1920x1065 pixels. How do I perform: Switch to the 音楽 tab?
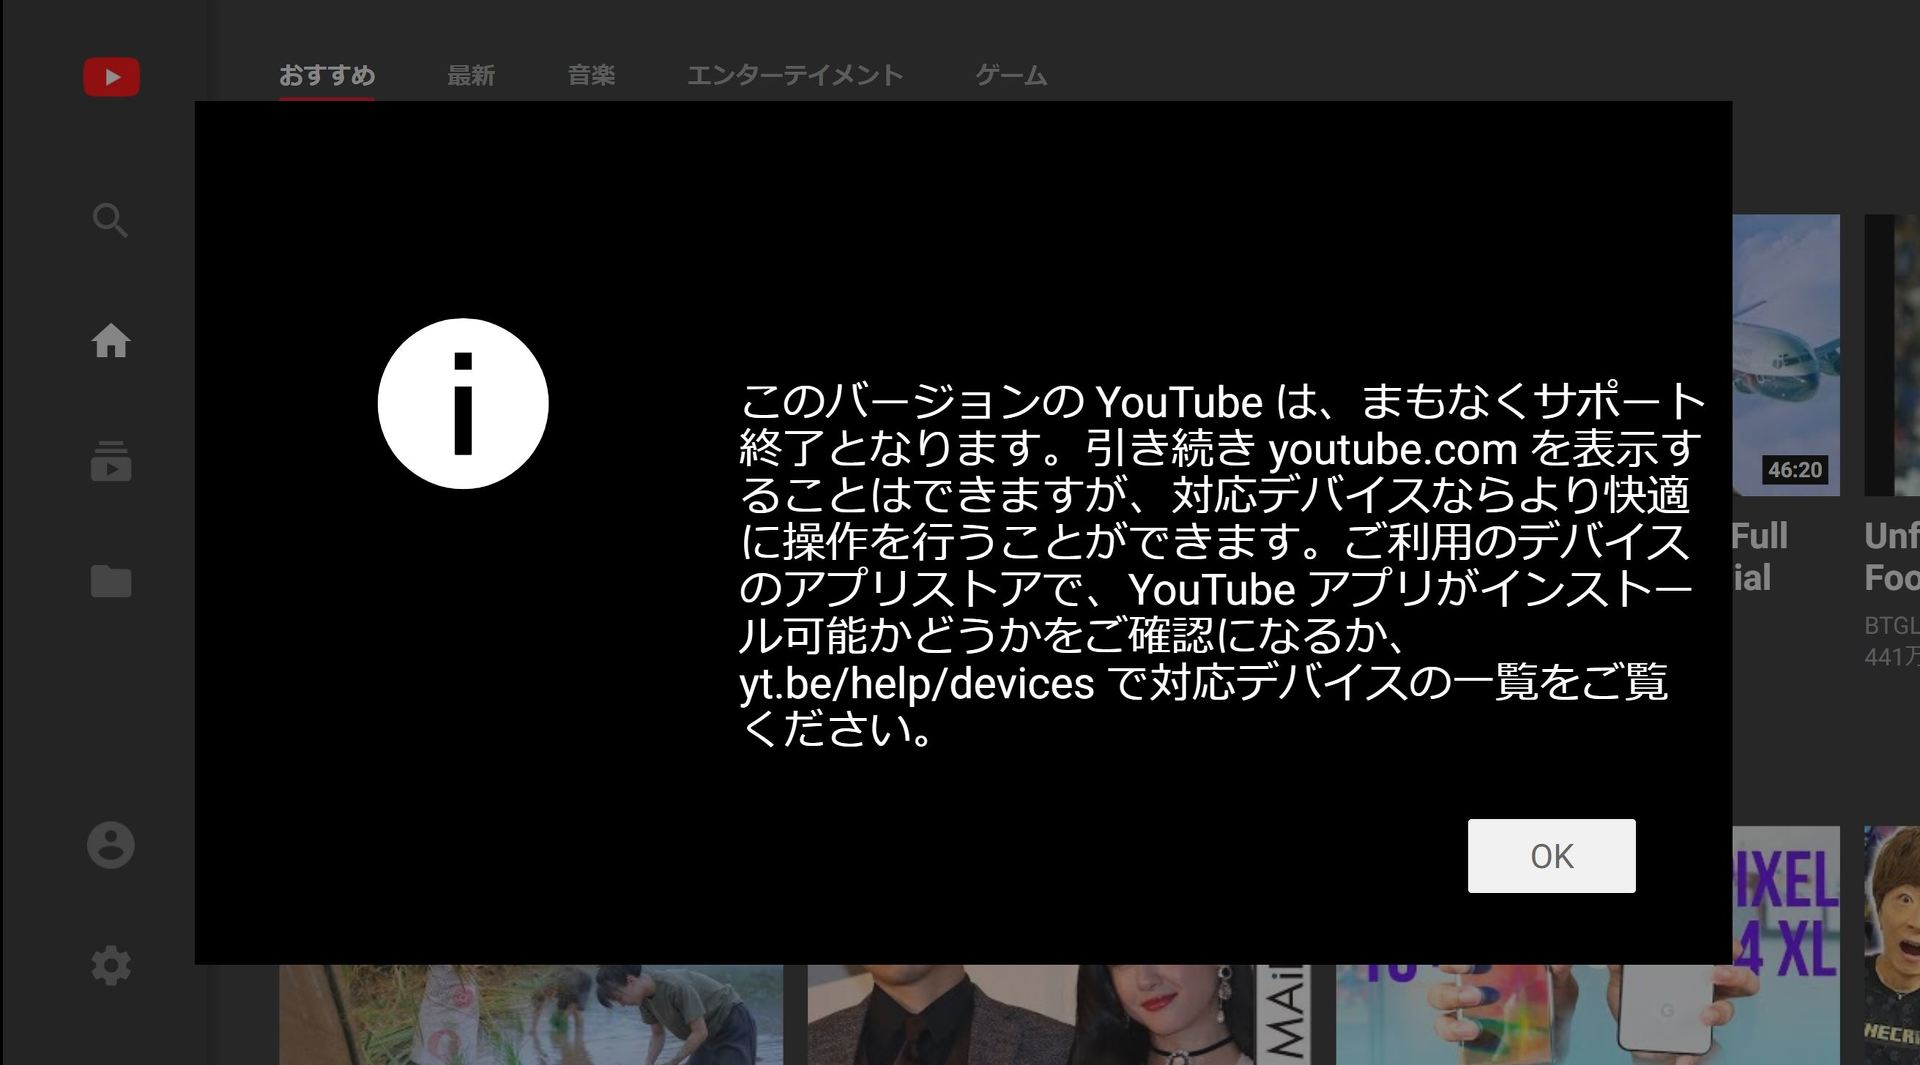tap(591, 75)
